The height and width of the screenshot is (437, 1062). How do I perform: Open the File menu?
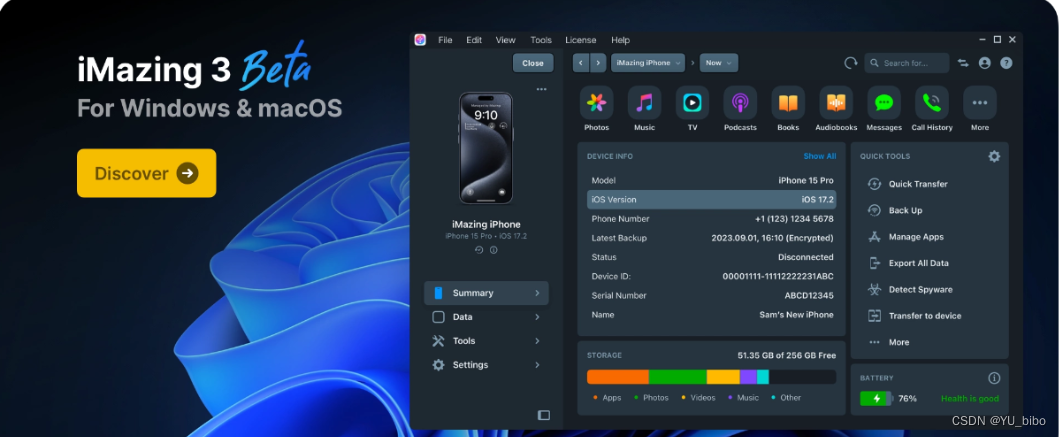[x=445, y=40]
